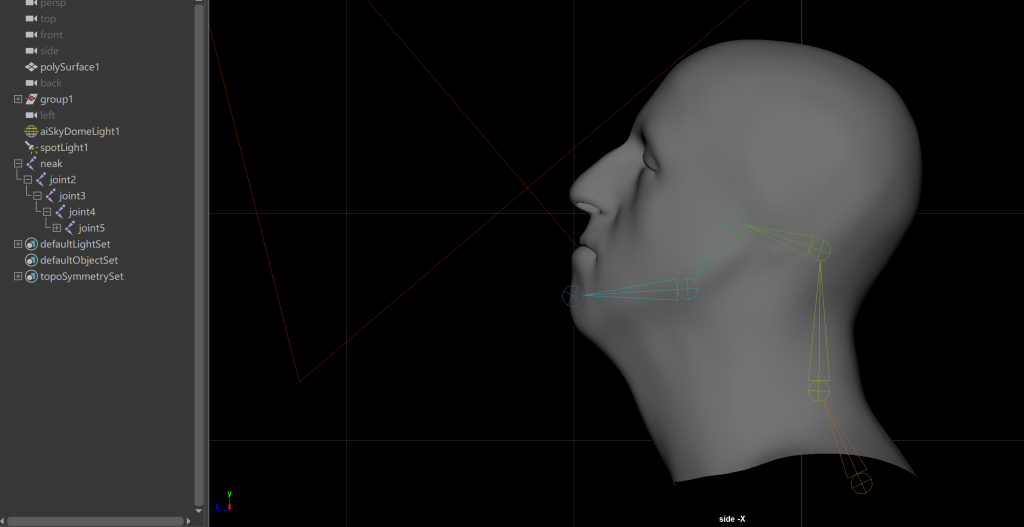Select the joint3 label in outliner
Screen dimensions: 1024x527
pos(73,196)
